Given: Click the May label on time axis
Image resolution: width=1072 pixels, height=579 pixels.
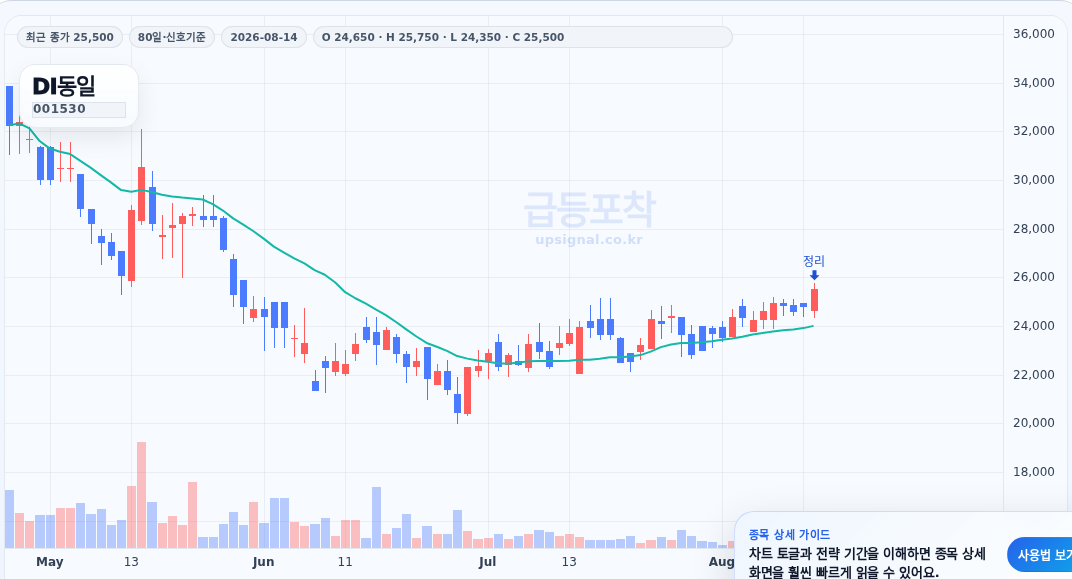Looking at the screenshot, I should [50, 562].
